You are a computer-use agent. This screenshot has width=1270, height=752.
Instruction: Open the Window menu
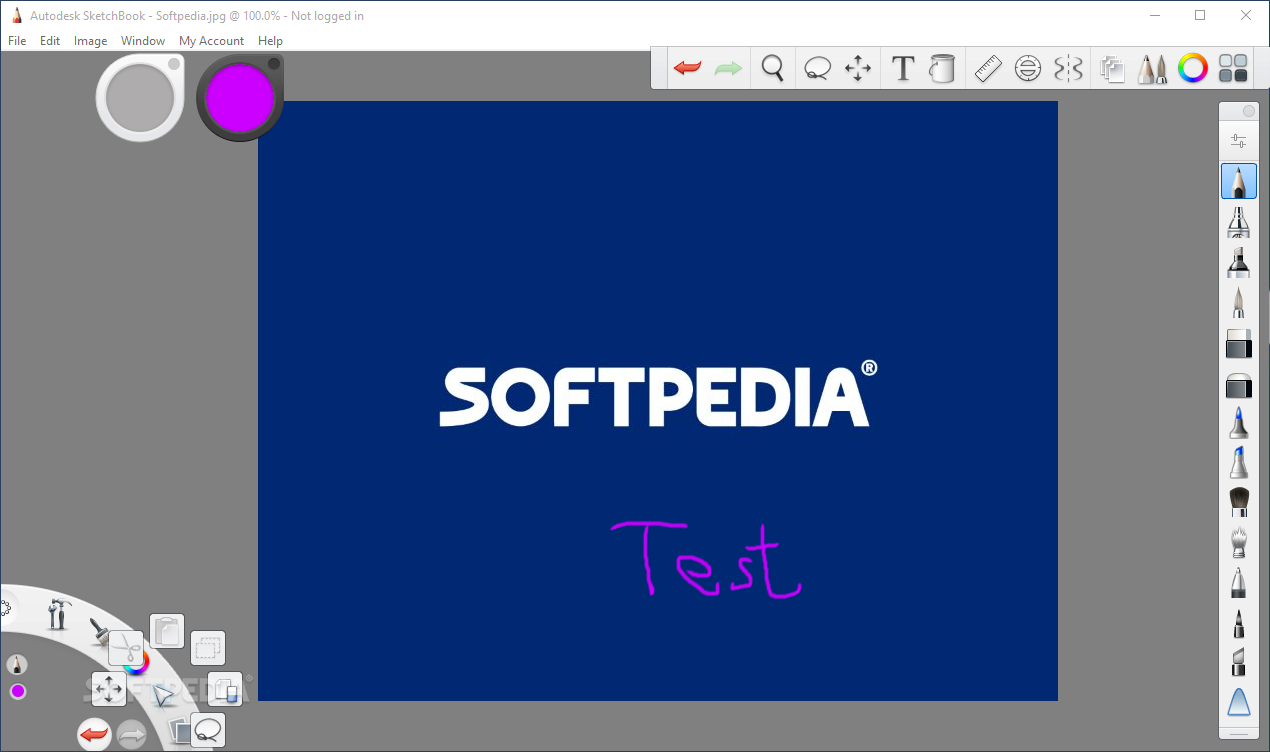point(143,41)
